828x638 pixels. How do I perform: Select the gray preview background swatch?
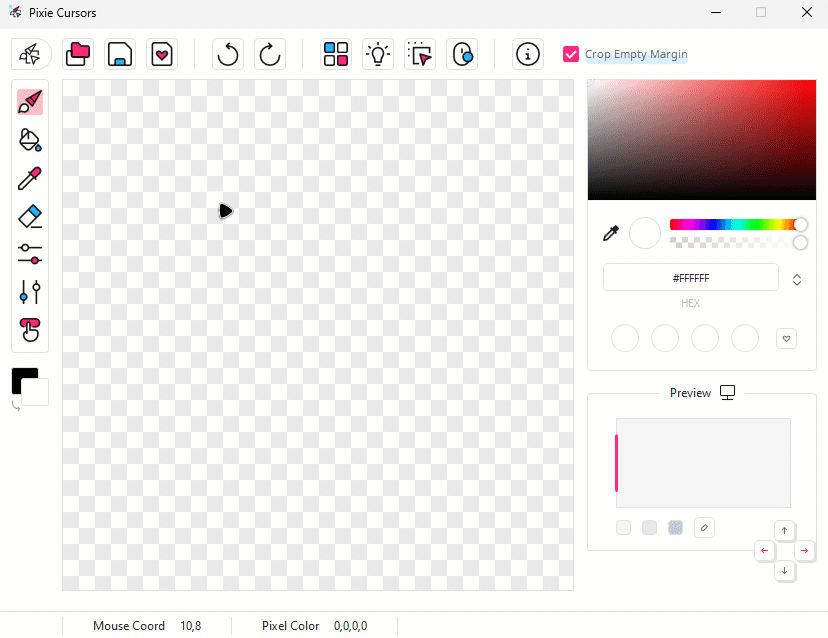650,528
